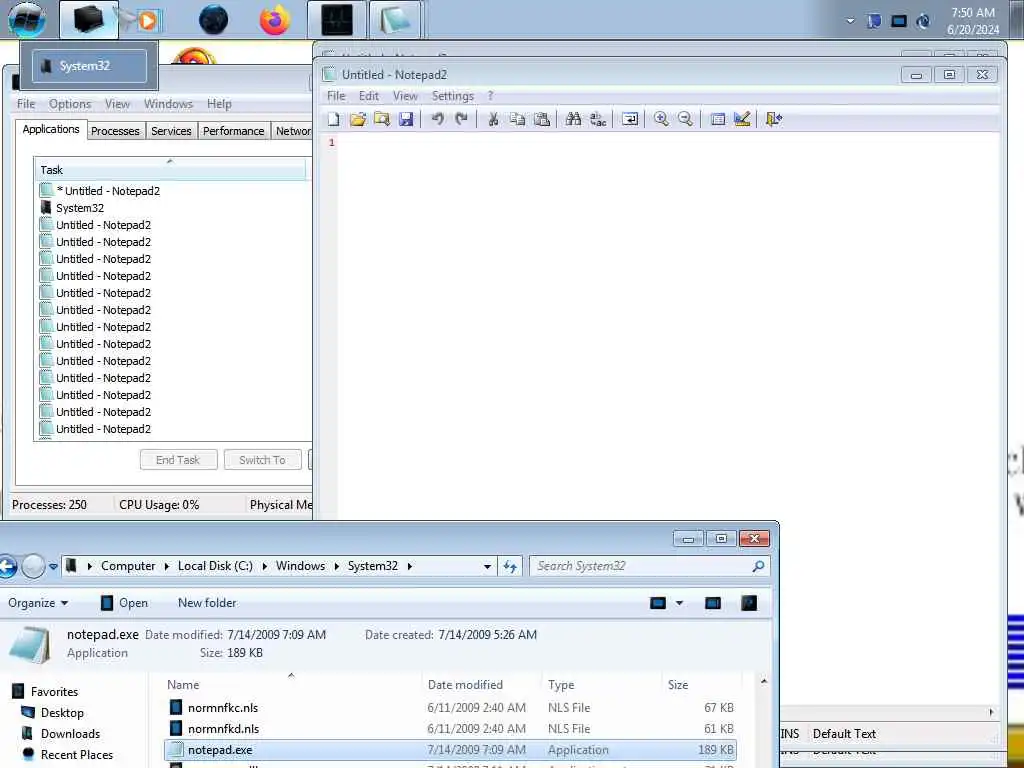
Task: Click the Open file folder icon in Notepad2
Action: point(357,119)
